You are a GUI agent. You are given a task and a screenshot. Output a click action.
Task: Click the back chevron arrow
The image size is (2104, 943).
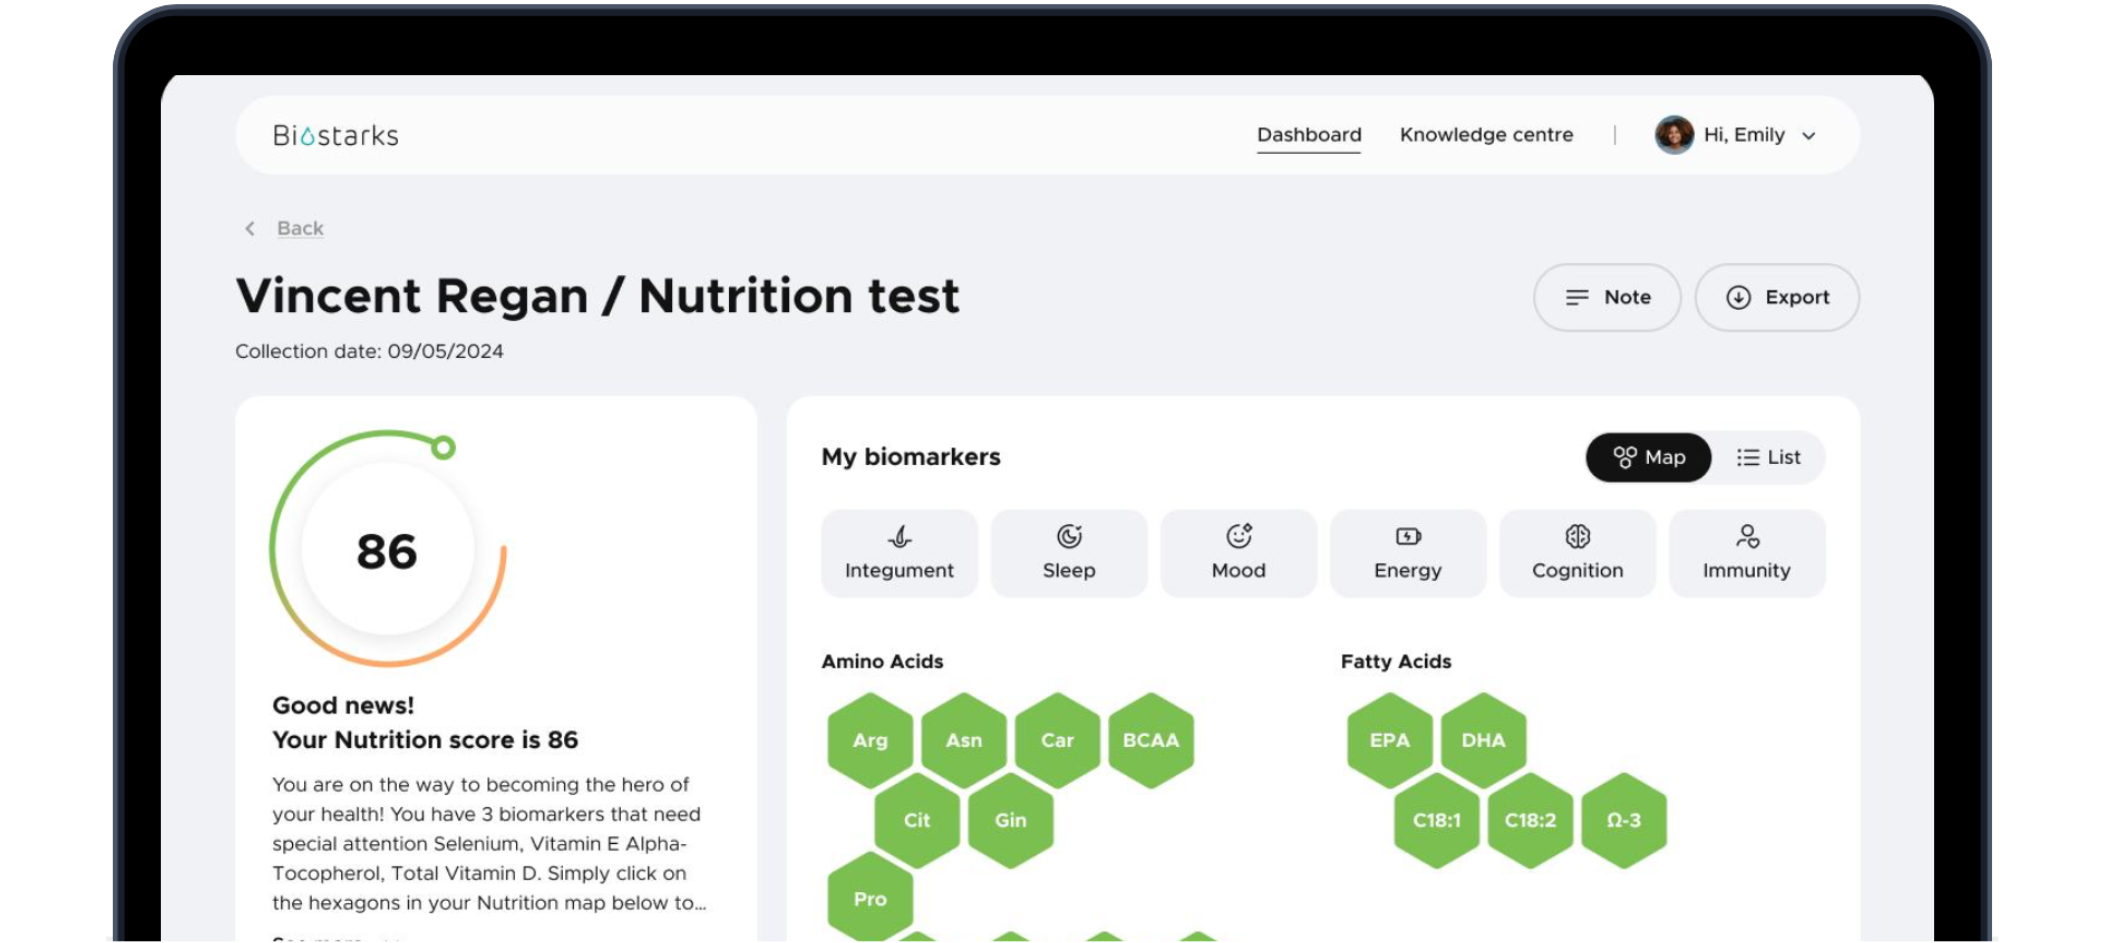pyautogui.click(x=250, y=229)
